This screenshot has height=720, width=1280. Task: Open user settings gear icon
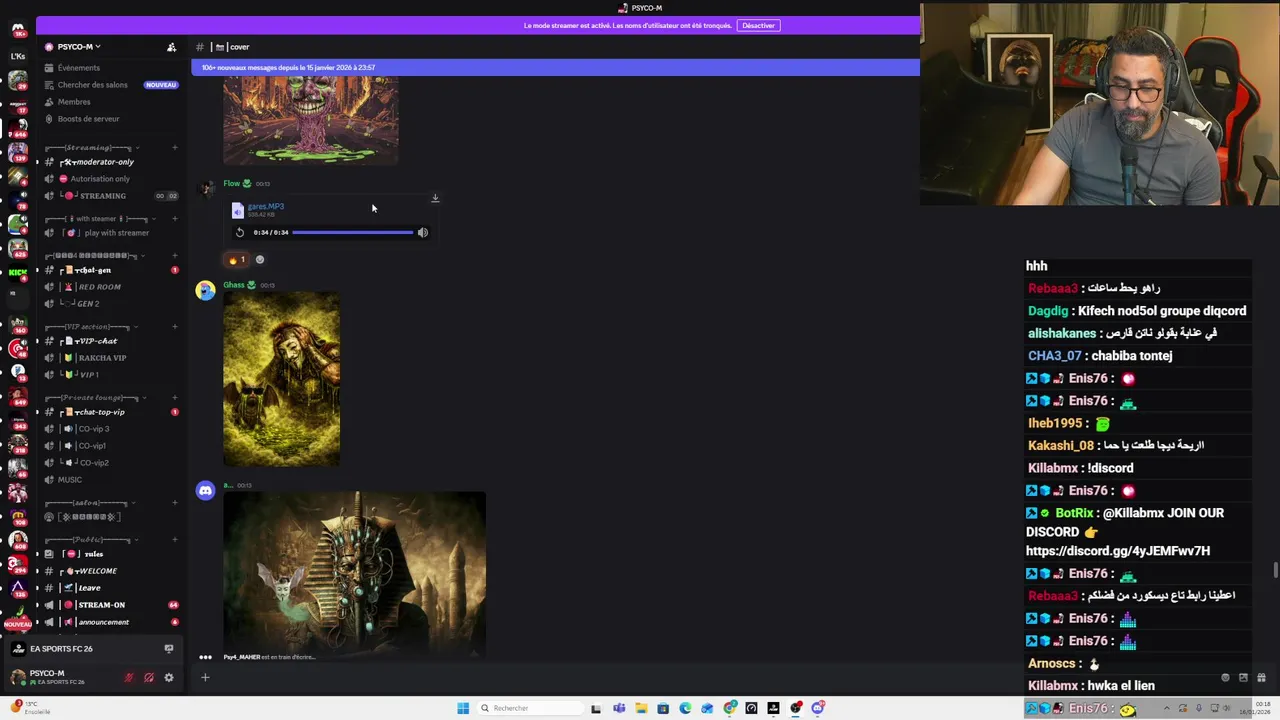point(168,678)
